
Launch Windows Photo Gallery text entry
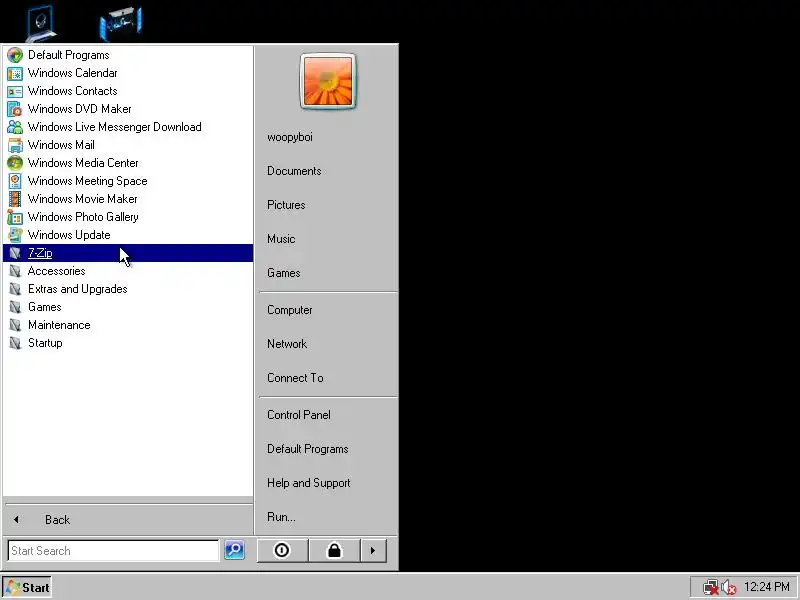(83, 217)
